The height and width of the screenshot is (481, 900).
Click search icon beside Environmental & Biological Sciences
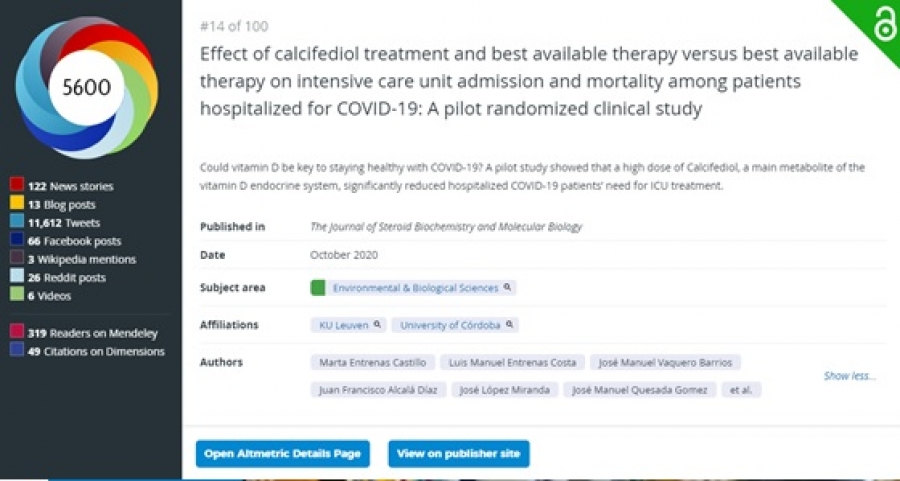click(507, 287)
